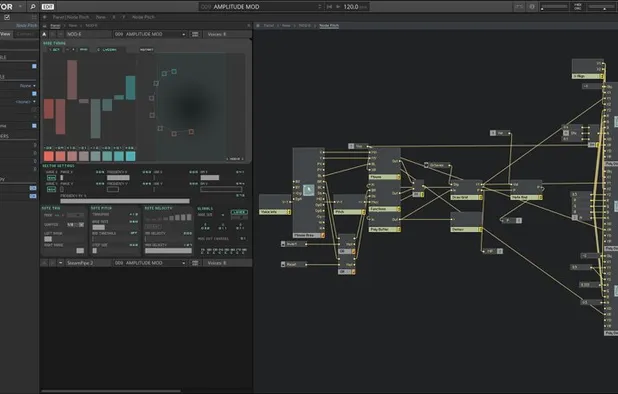Toggle the Wave X waveform selector button

[51, 178]
